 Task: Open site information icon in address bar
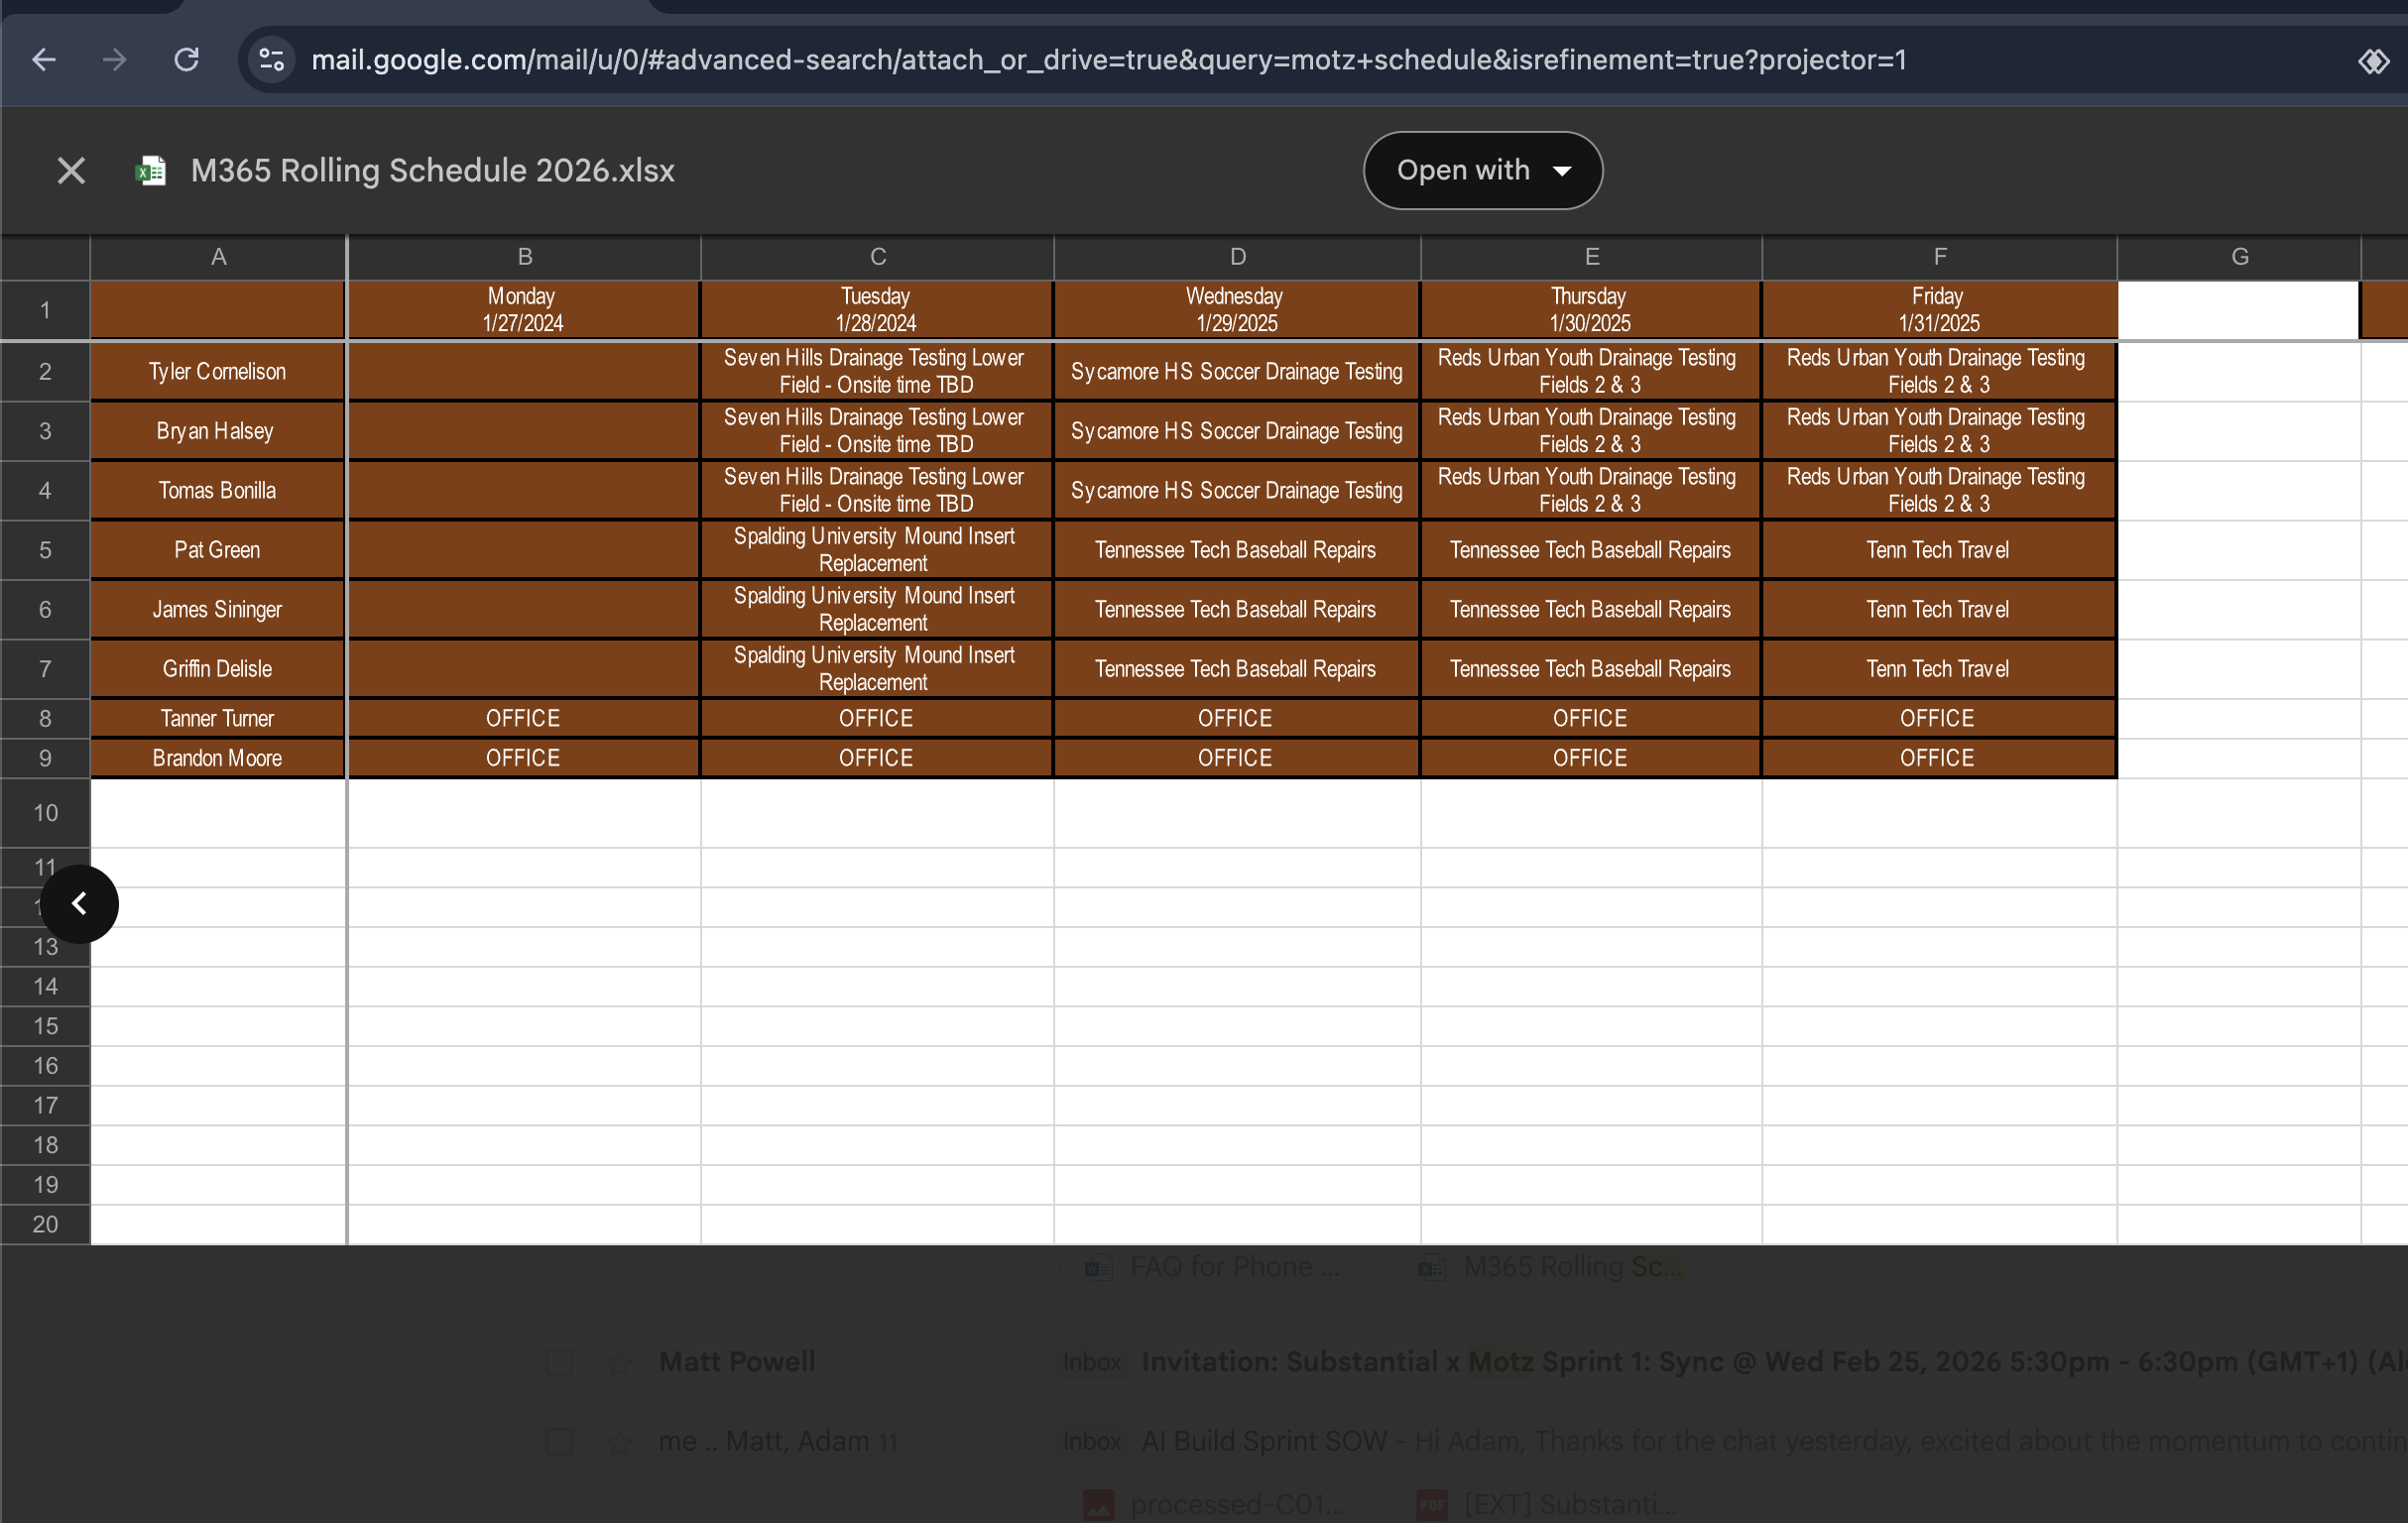(272, 60)
